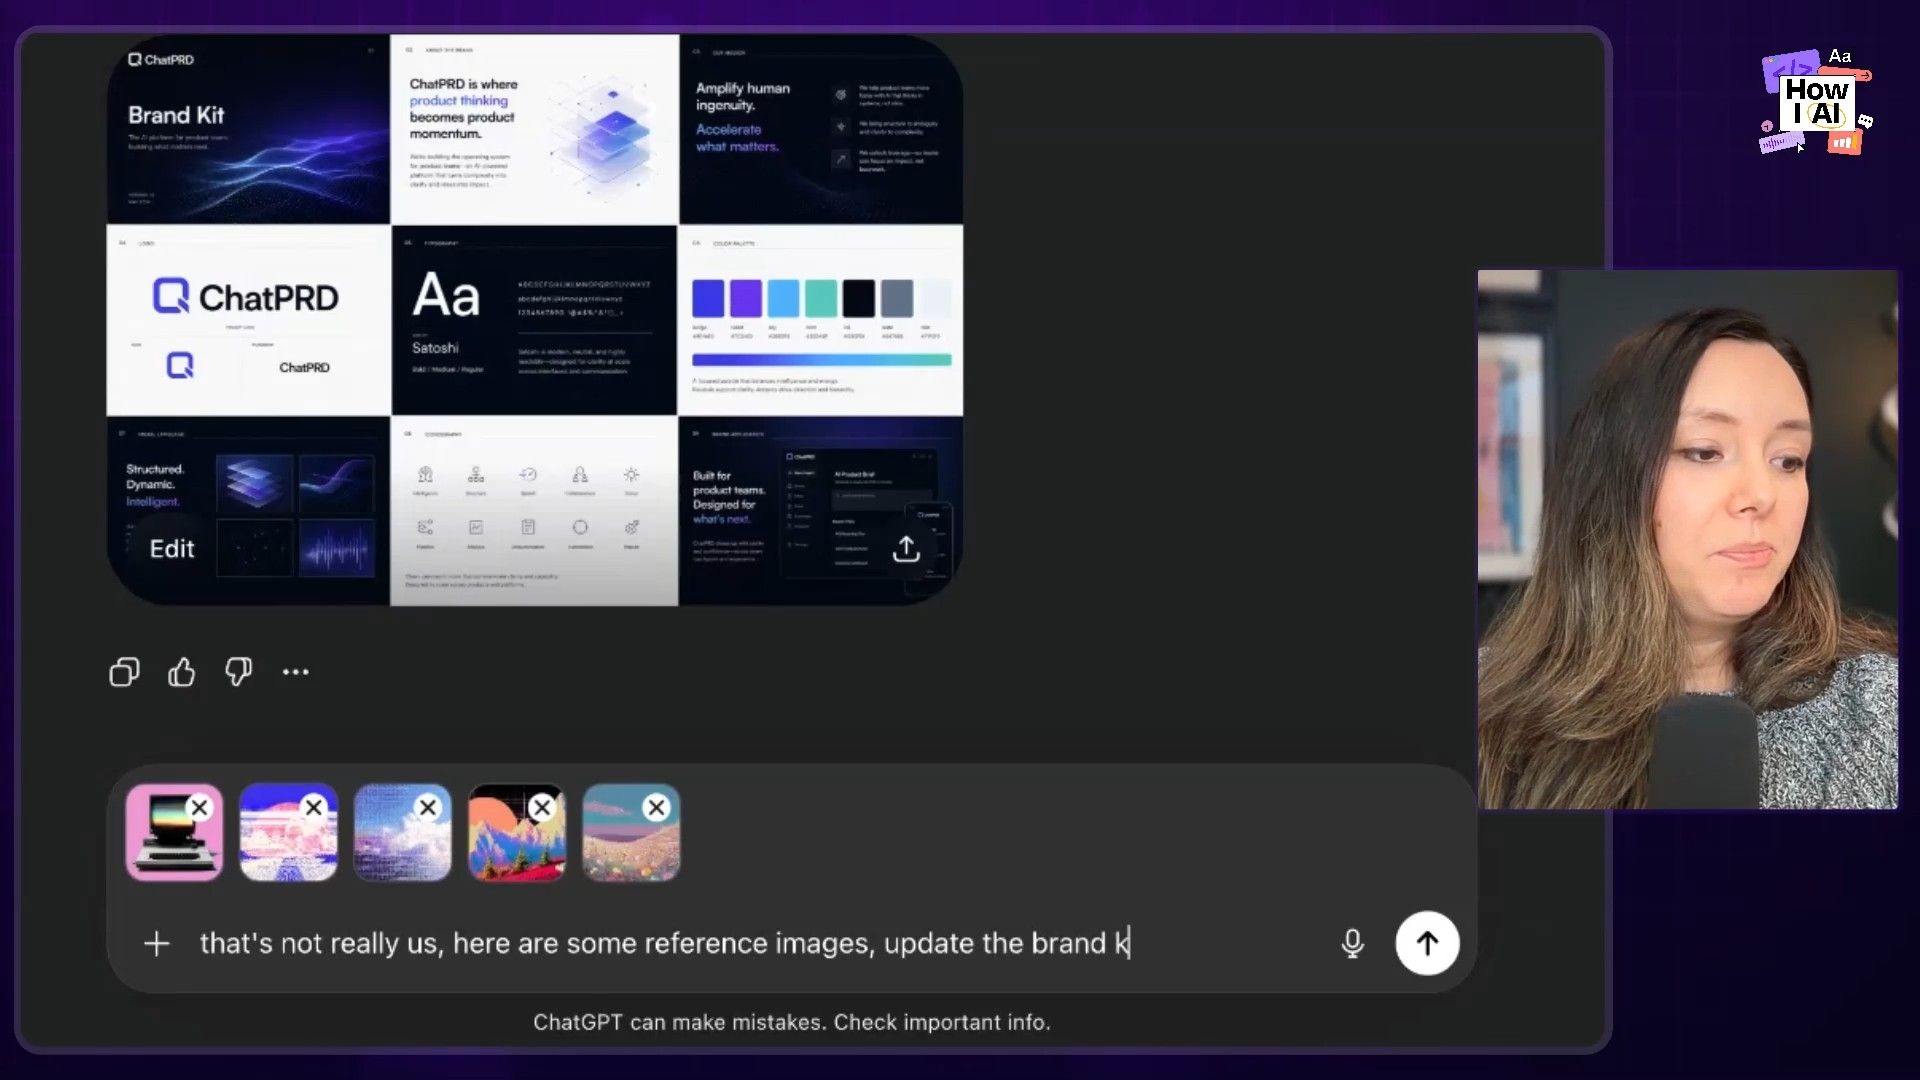This screenshot has height=1080, width=1920.
Task: Open the colorful mountains attachment thumbnail
Action: [x=510, y=848]
